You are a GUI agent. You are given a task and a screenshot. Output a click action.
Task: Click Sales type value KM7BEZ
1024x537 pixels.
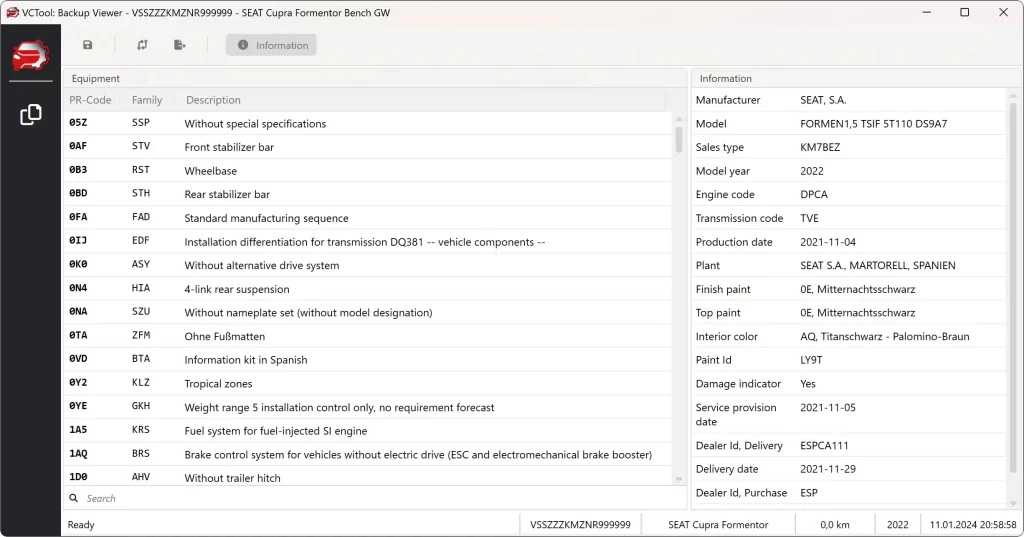[x=820, y=147]
